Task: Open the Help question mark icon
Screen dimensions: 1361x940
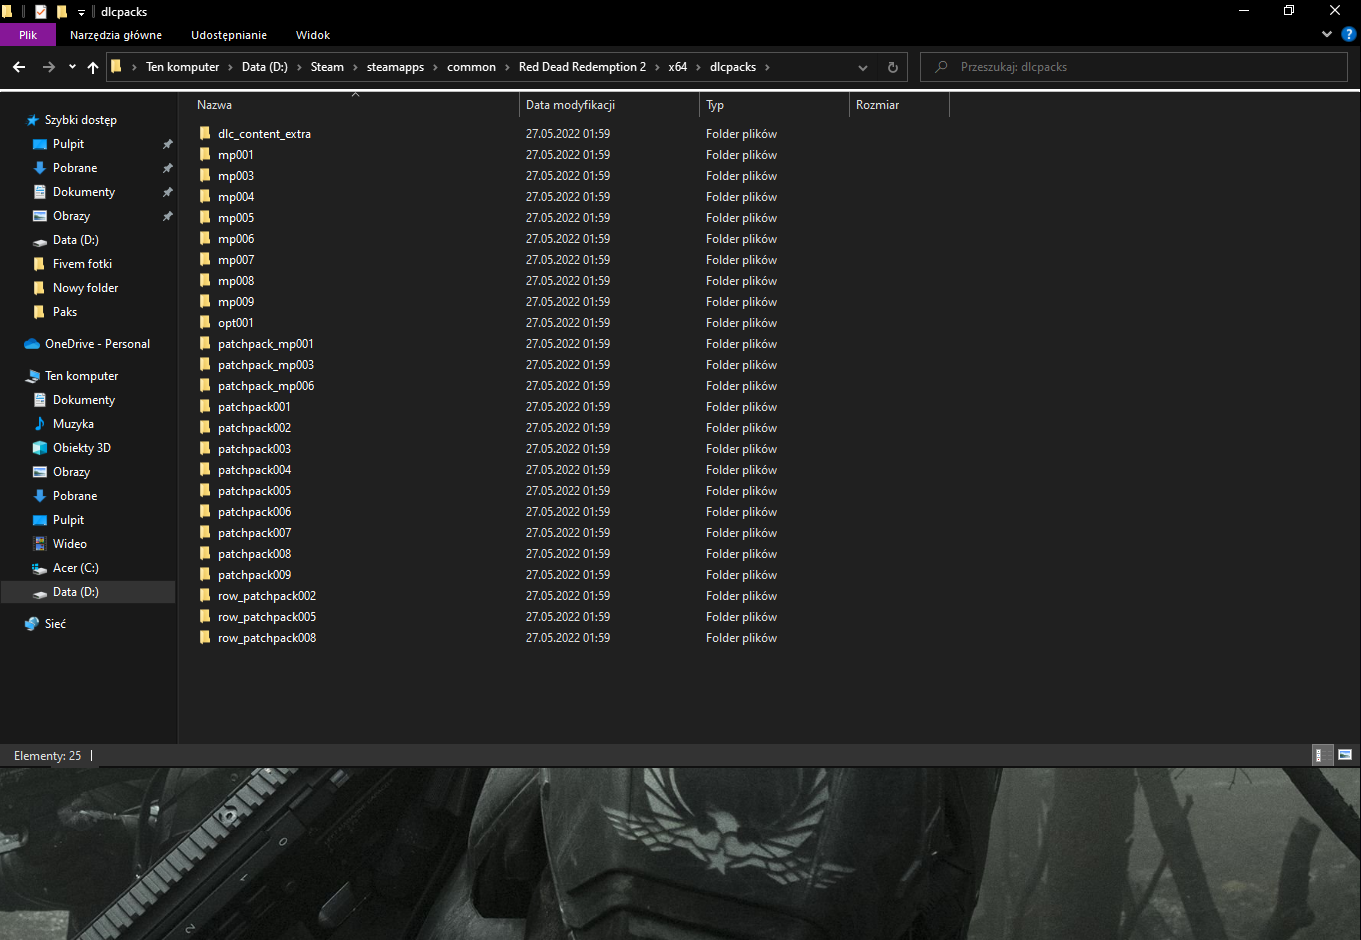Action: pos(1349,34)
